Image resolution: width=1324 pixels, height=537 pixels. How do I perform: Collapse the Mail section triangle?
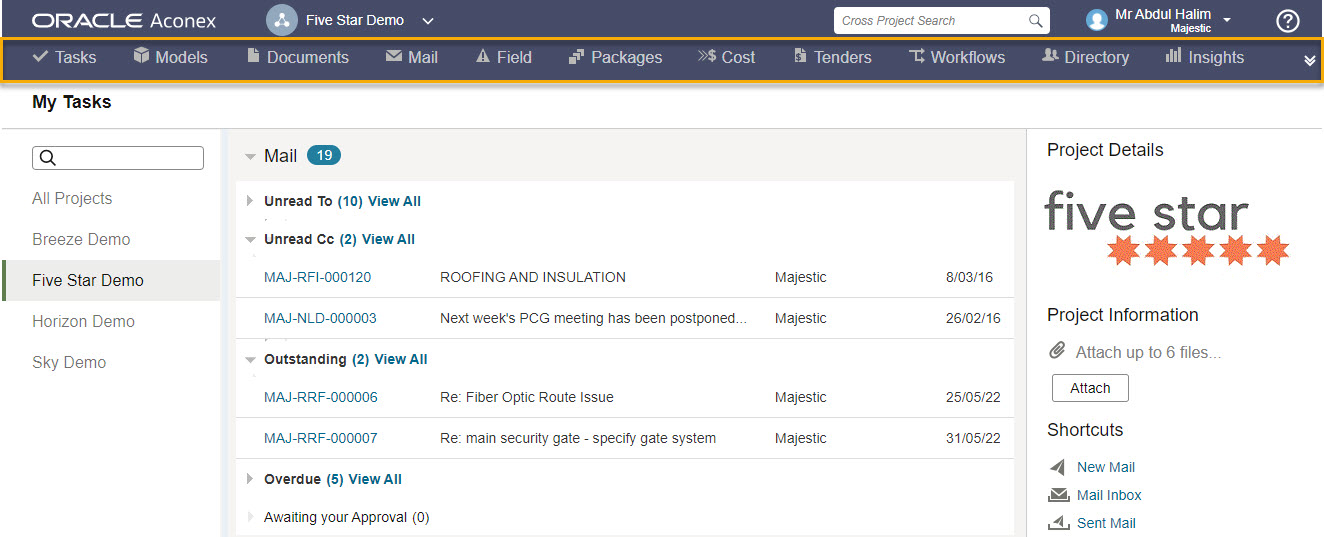click(x=250, y=157)
